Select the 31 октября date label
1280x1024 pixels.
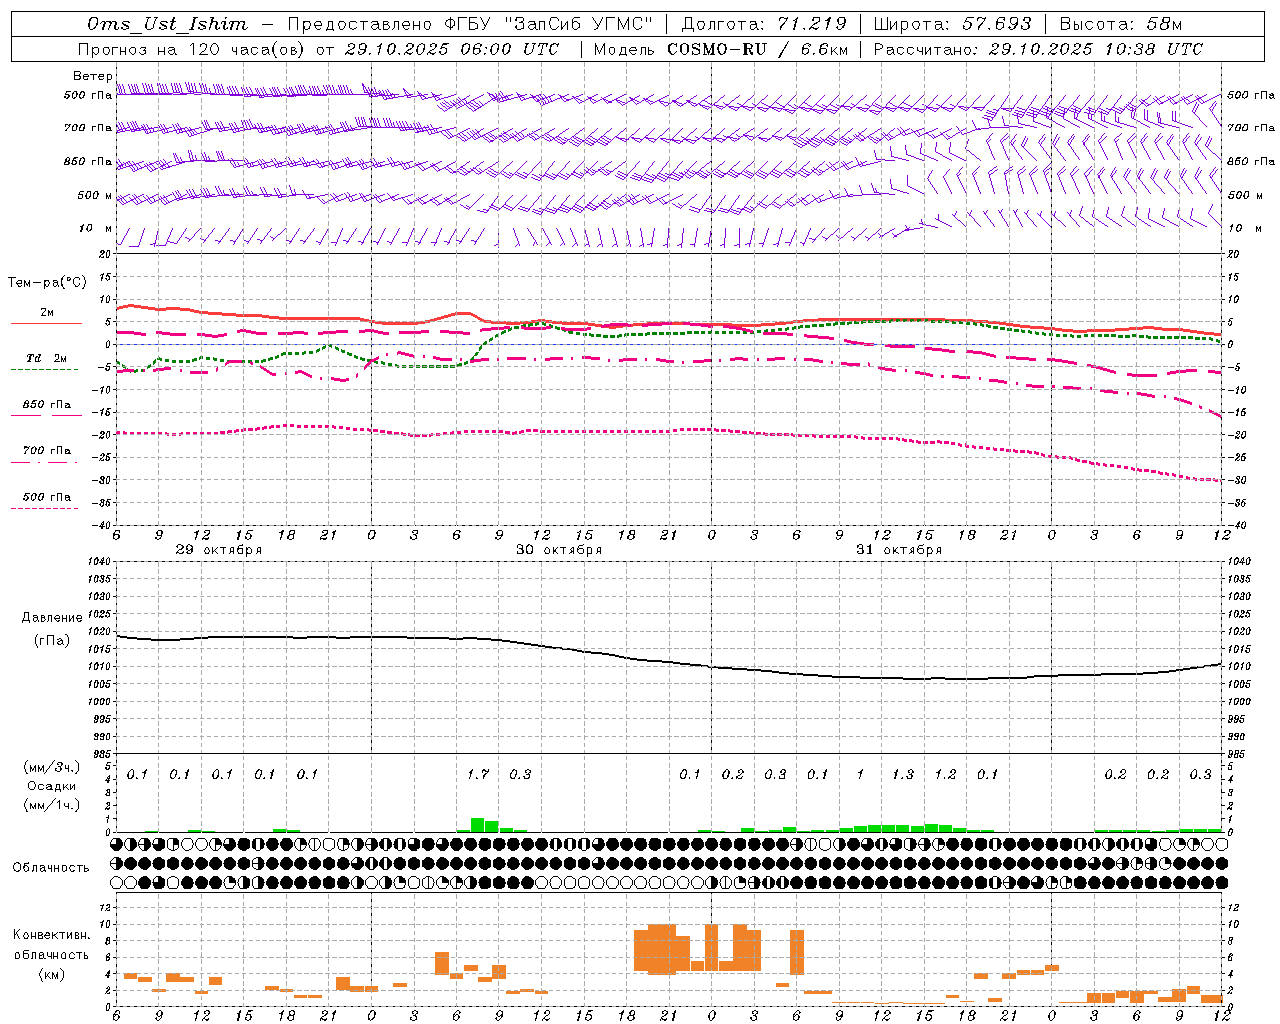click(899, 550)
